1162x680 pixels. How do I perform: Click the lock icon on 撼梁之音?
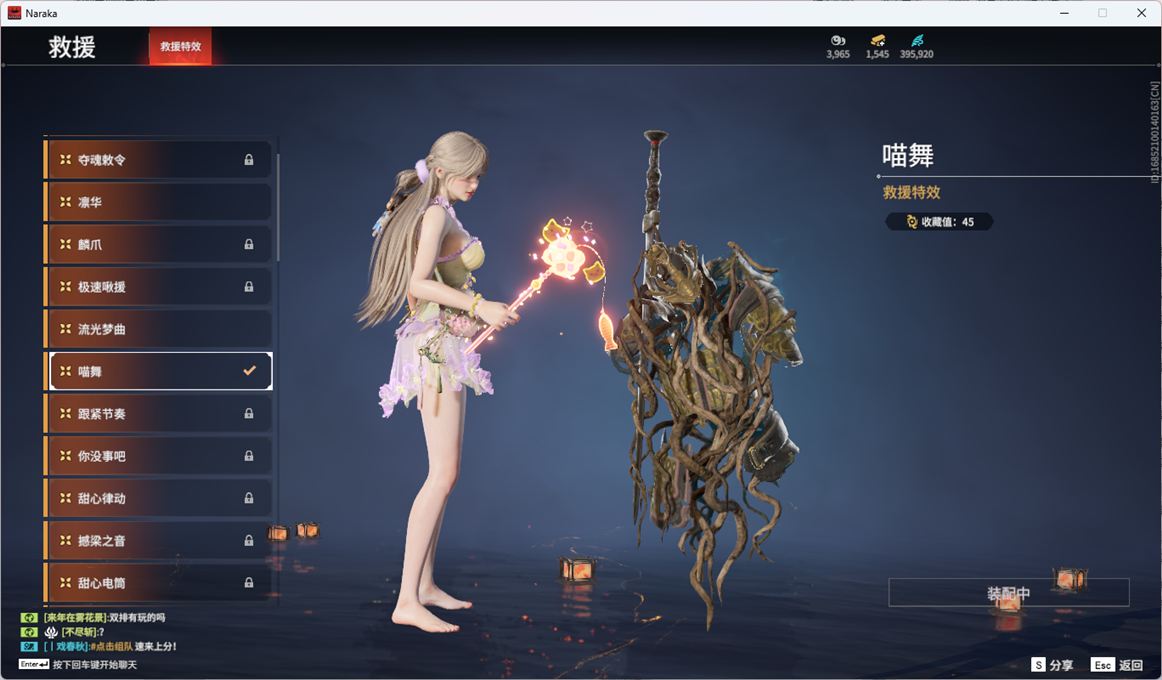(x=249, y=540)
